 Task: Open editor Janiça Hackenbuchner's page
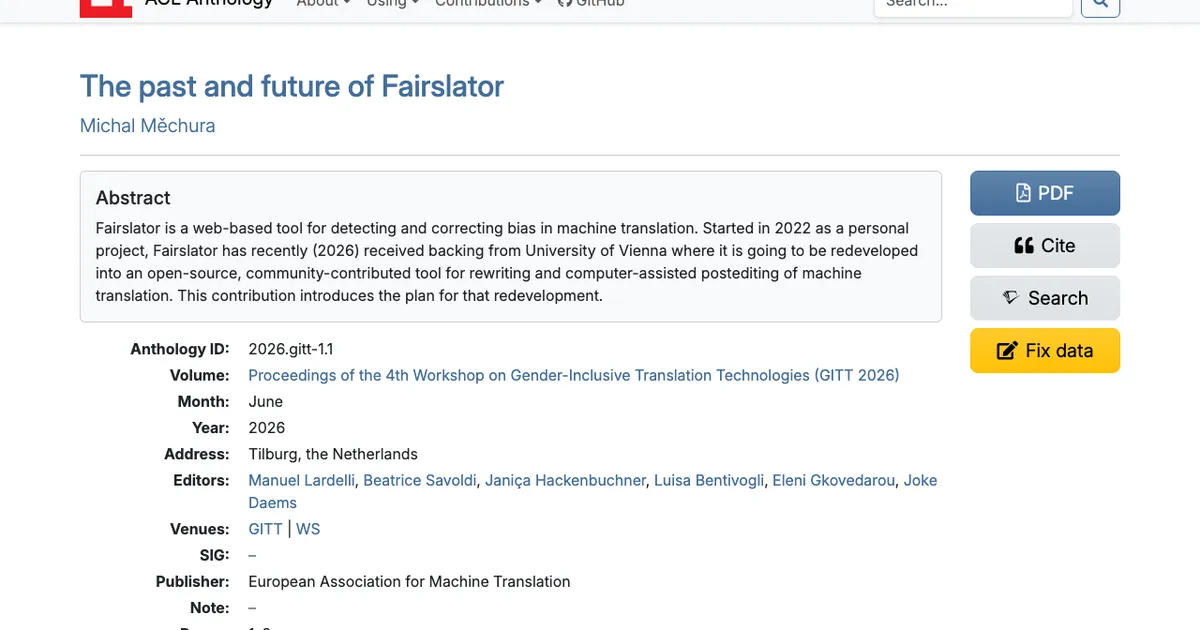566,480
